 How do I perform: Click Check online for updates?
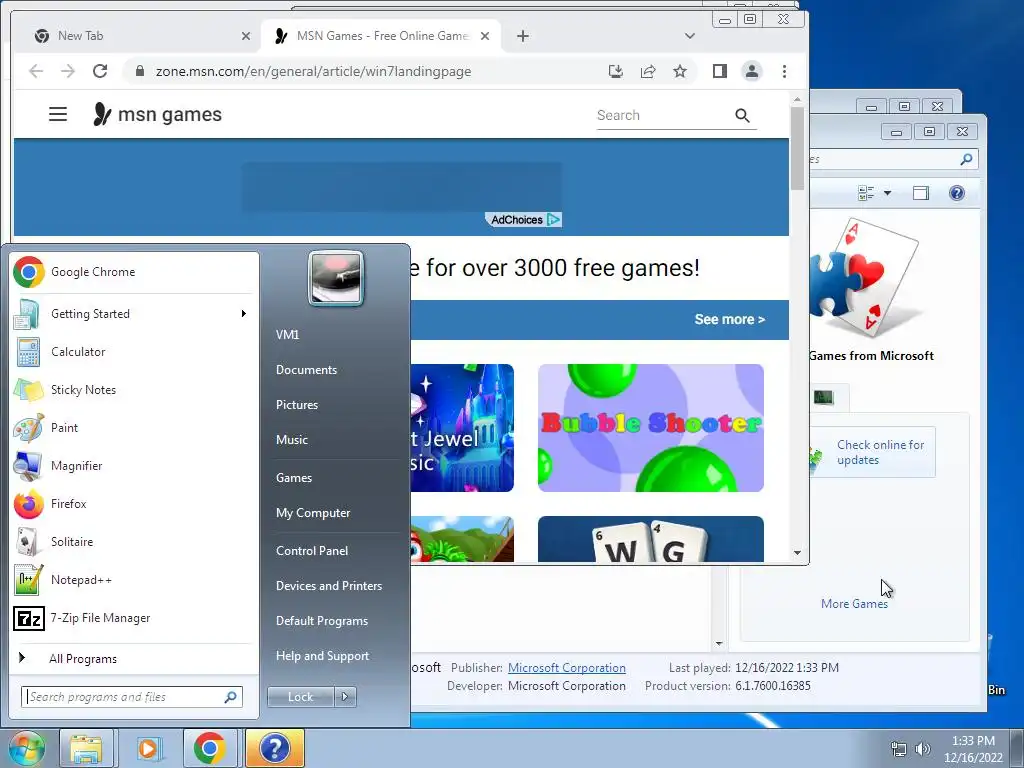(880, 452)
